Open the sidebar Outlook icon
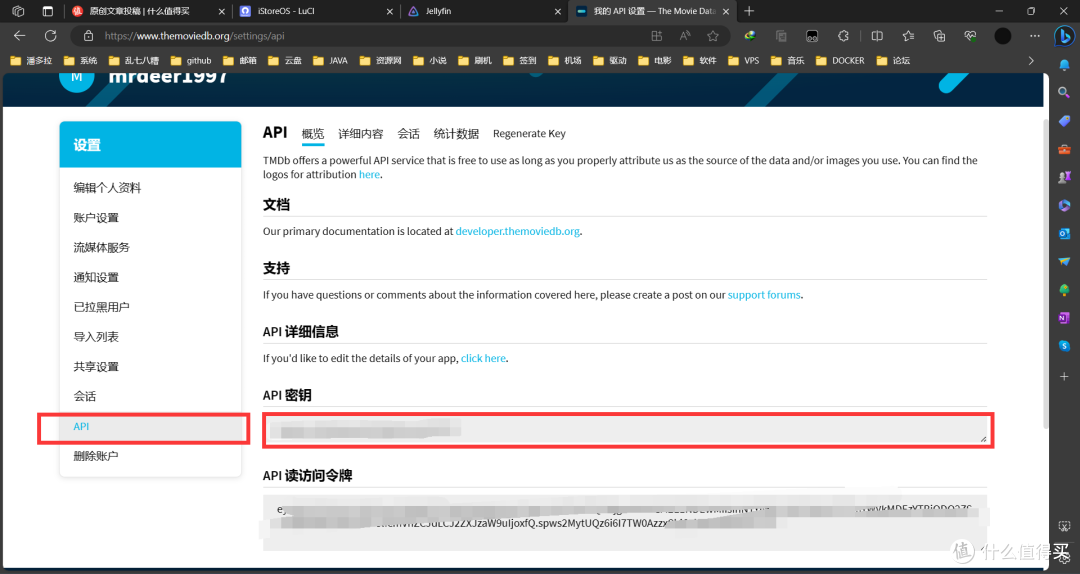The height and width of the screenshot is (574, 1080). (1064, 234)
